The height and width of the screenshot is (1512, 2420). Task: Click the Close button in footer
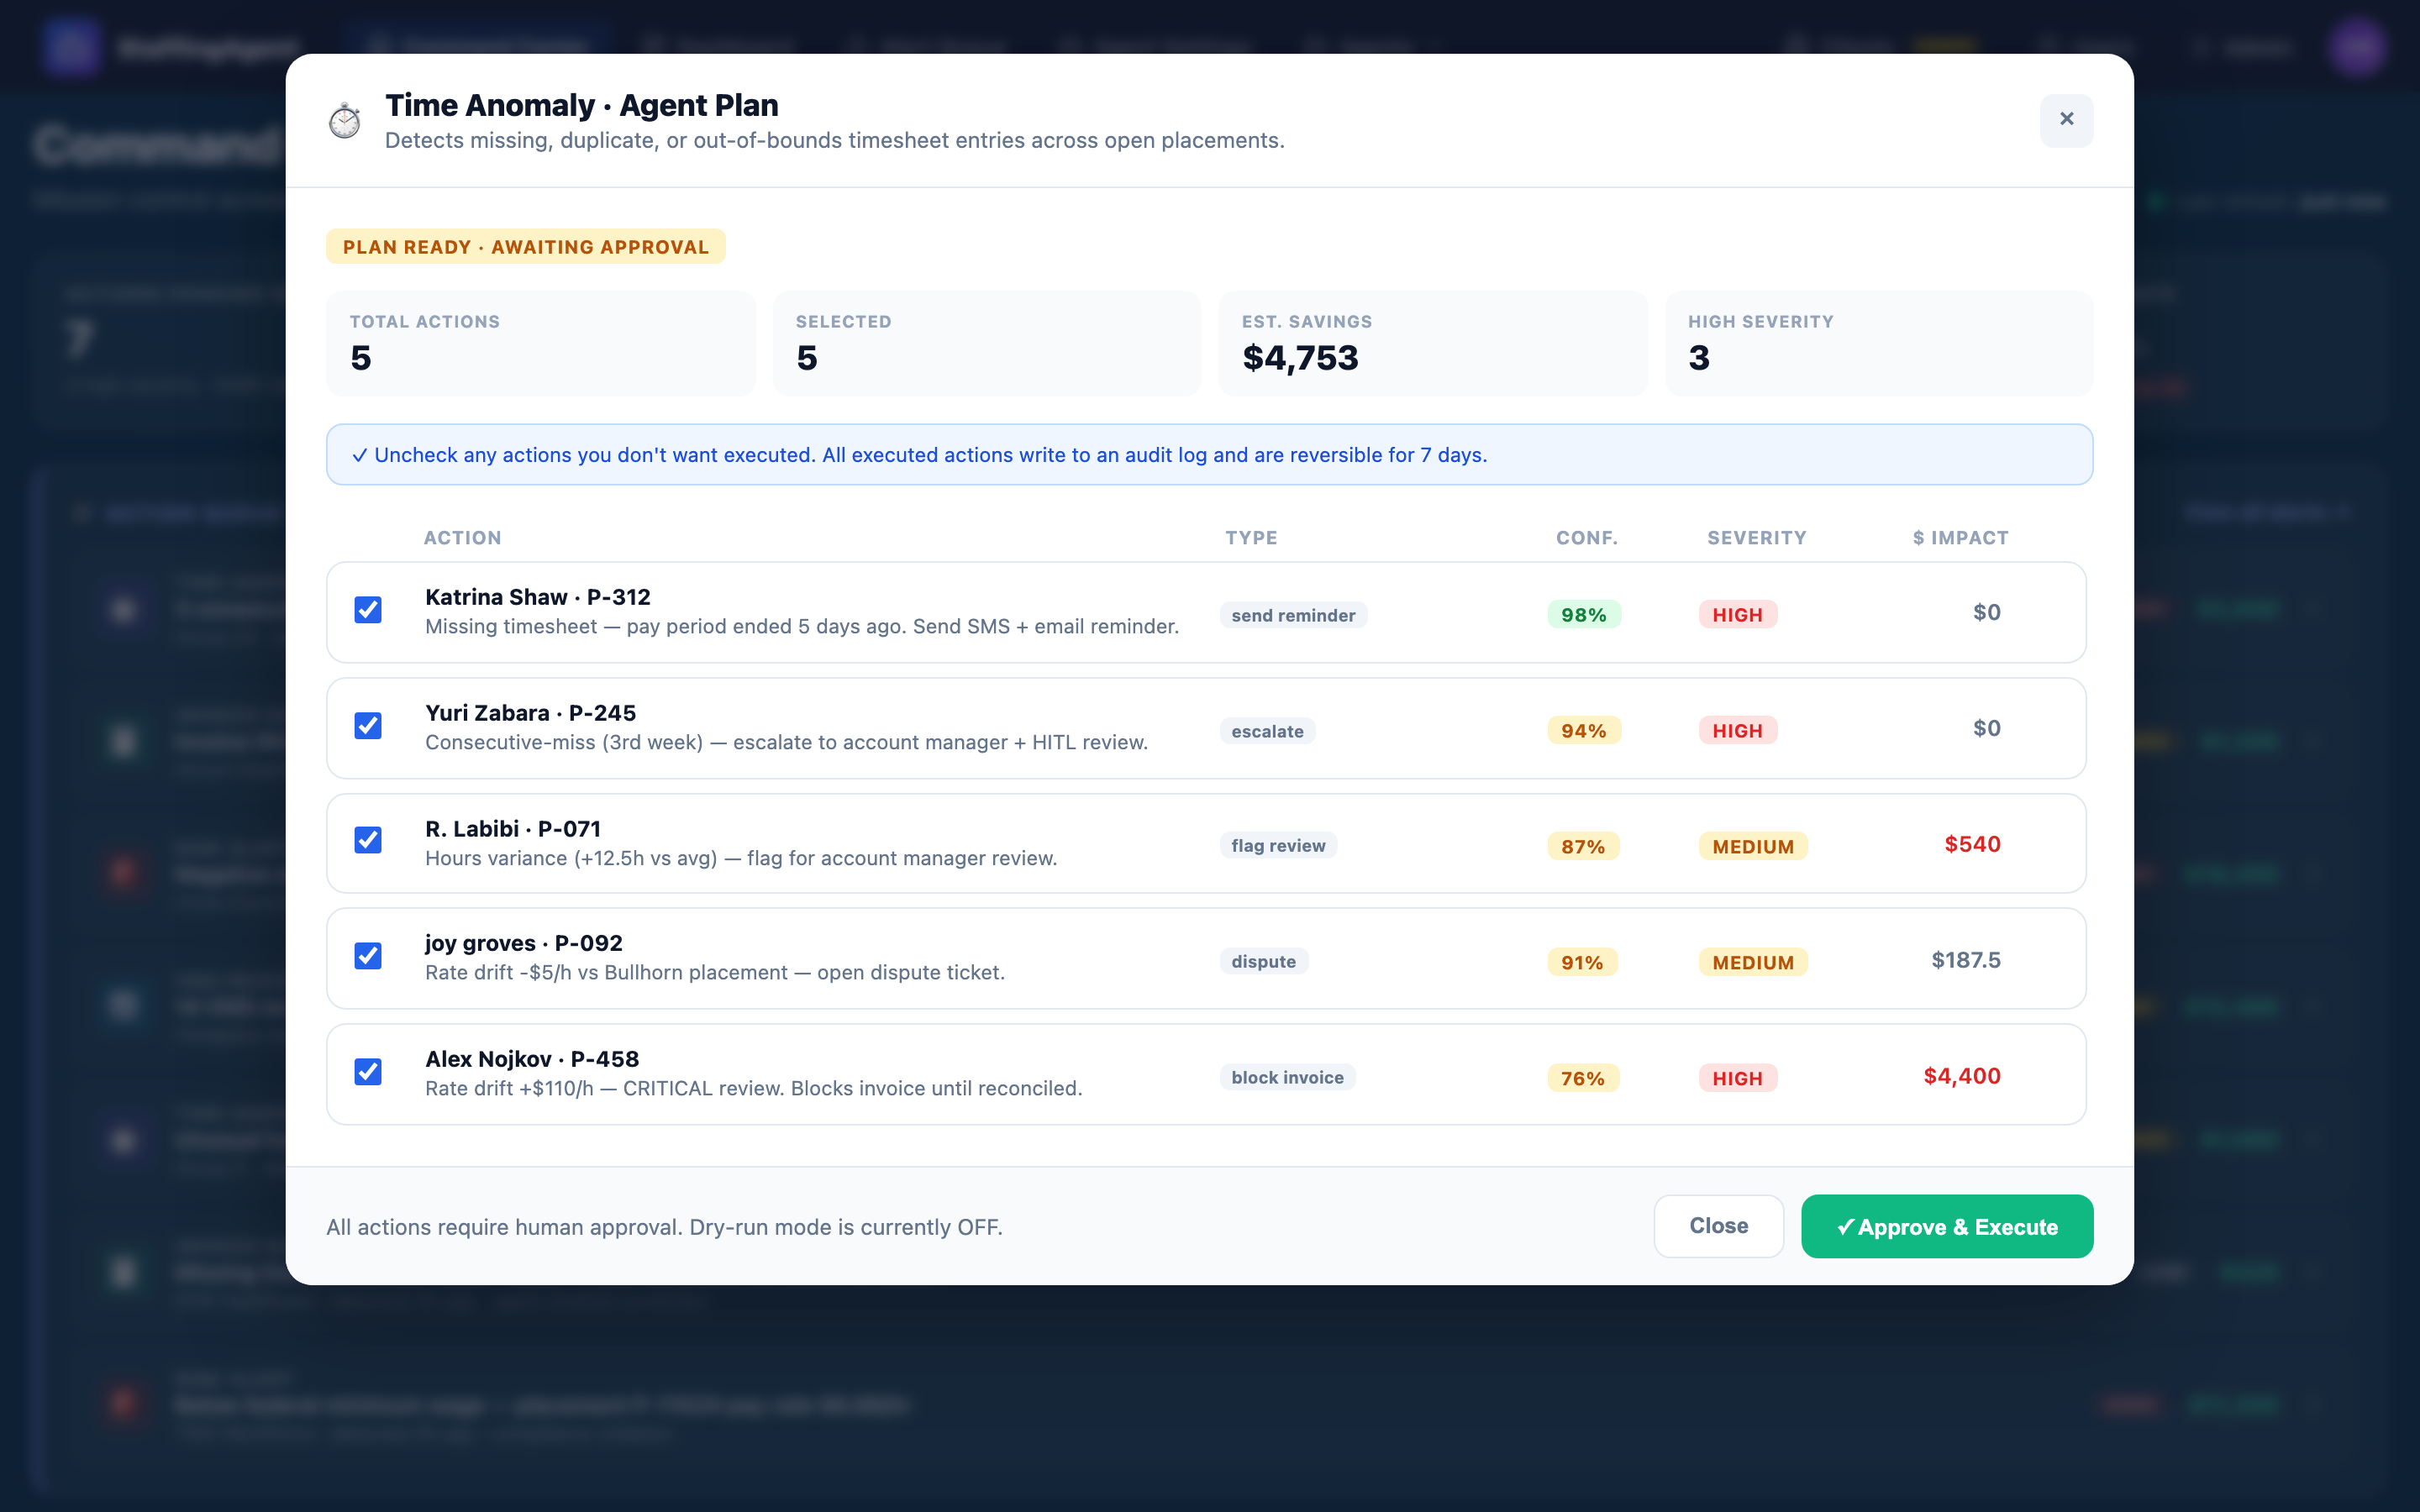[1718, 1226]
